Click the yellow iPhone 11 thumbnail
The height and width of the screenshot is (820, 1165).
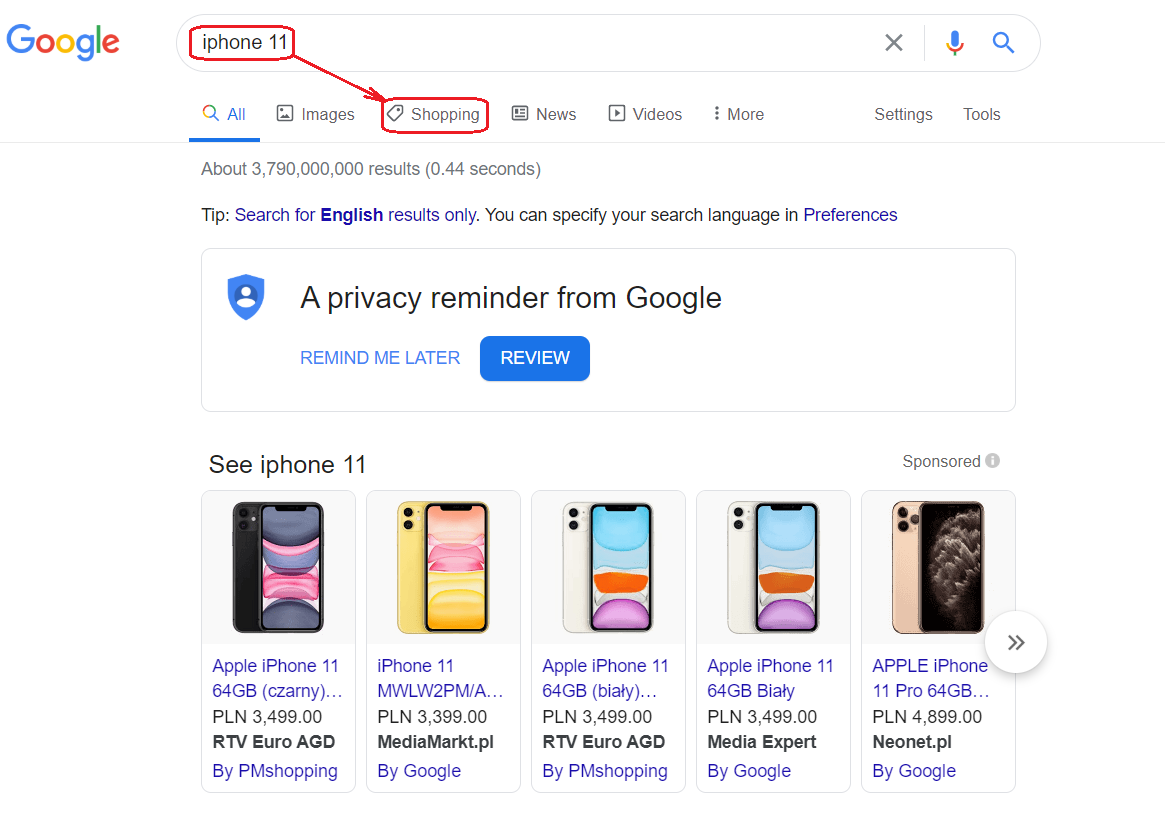click(x=444, y=567)
